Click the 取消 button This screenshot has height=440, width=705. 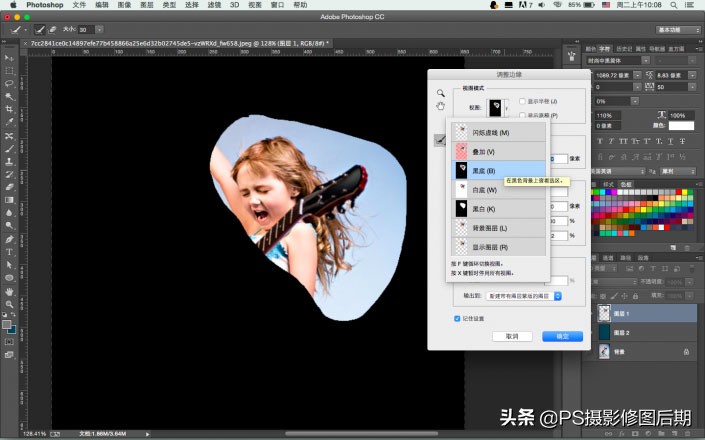pyautogui.click(x=511, y=337)
